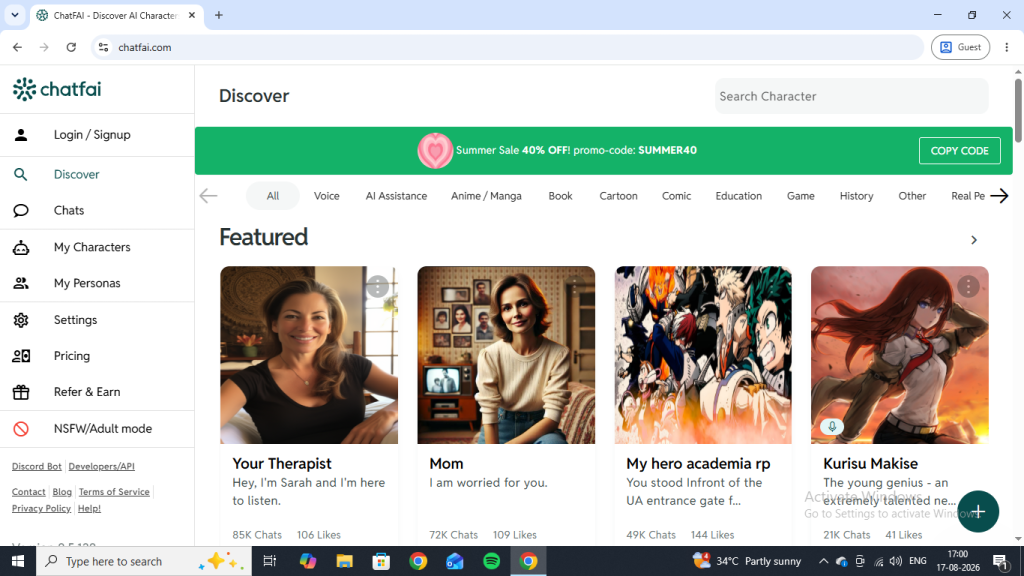
Task: Open the My hero academia rp image
Action: point(703,355)
